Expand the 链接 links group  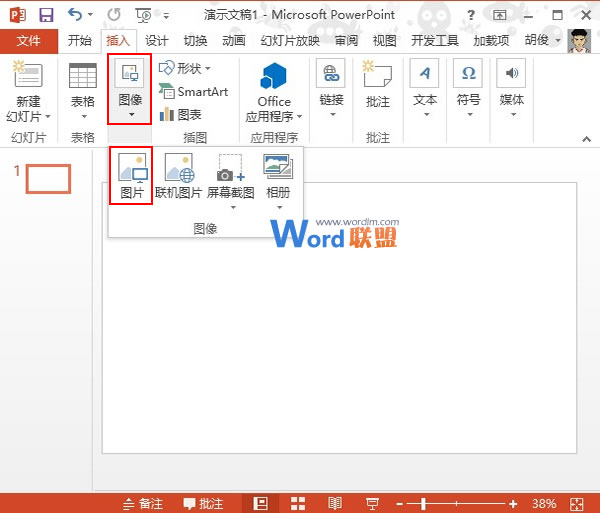(x=331, y=89)
